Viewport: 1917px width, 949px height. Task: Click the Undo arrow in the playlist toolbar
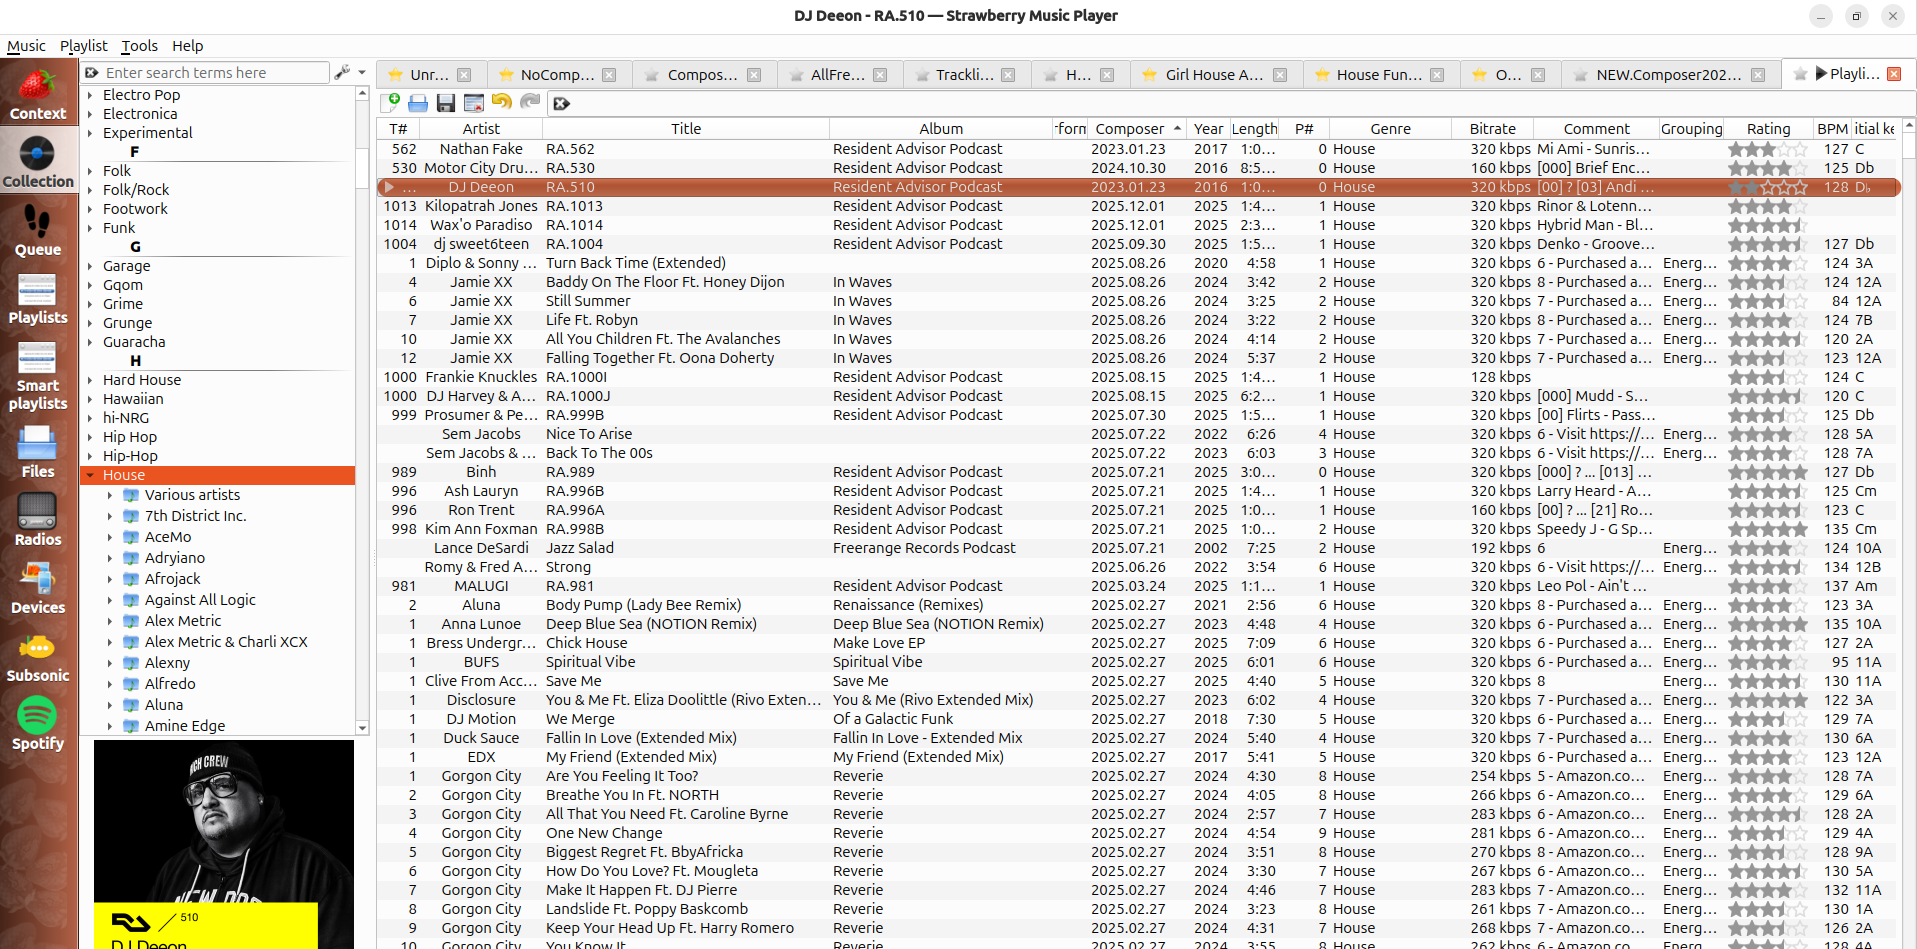(x=502, y=102)
